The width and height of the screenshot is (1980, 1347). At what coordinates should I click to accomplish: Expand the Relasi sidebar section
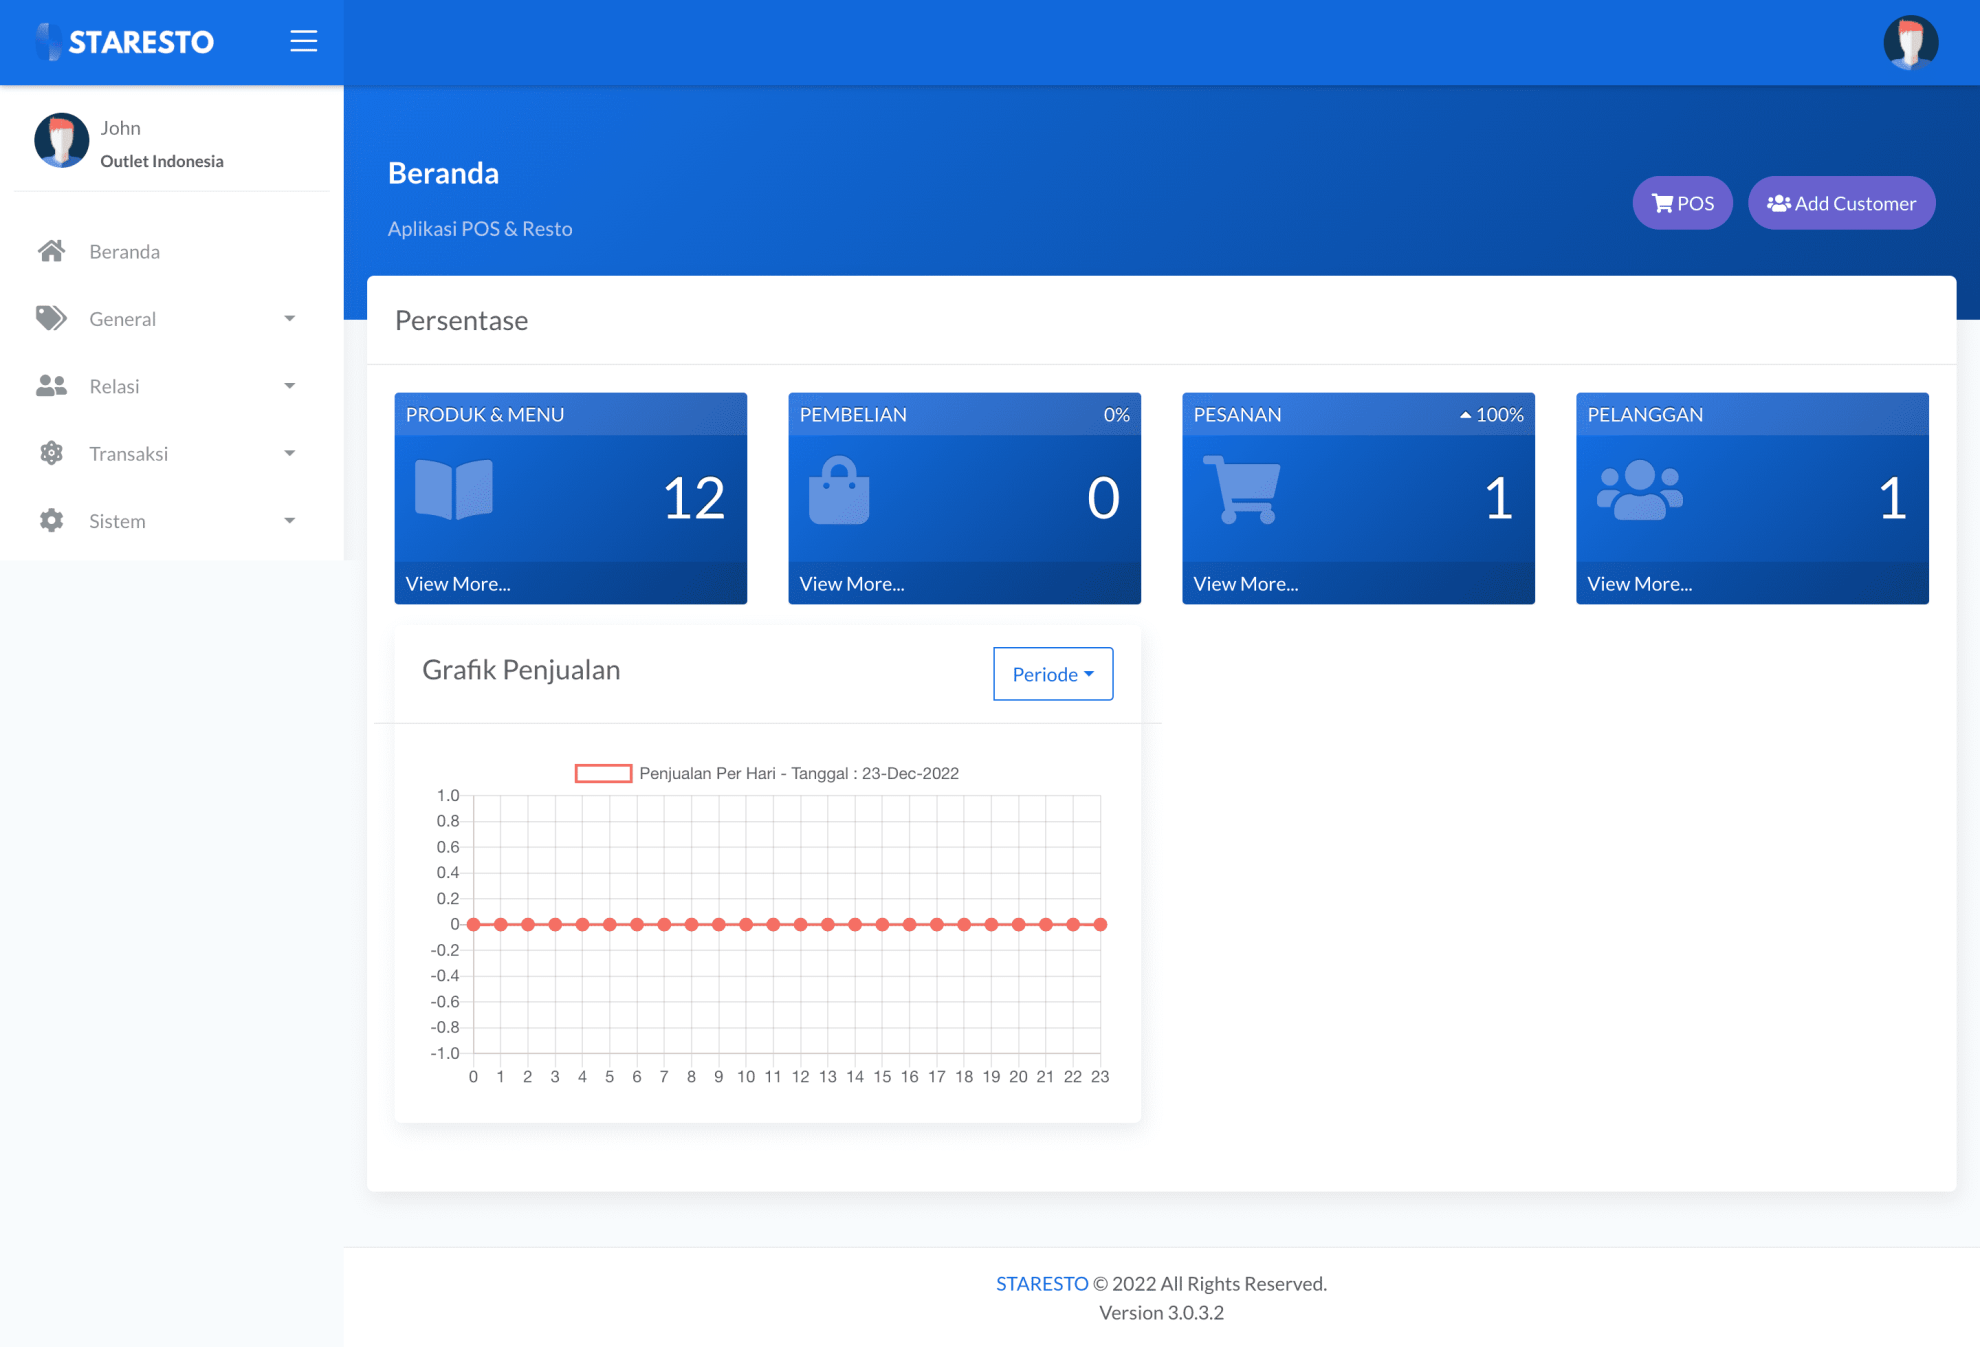coord(113,385)
